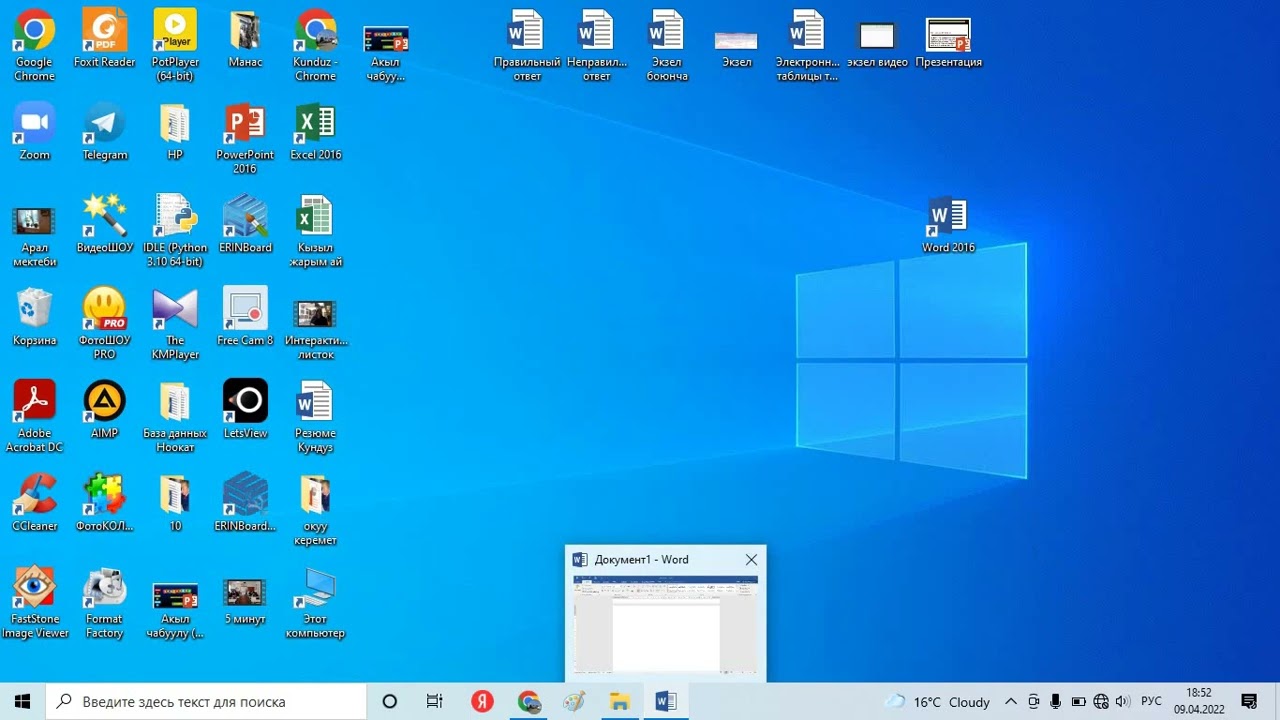
Task: Select the Неправильный ответ document
Action: coord(596,45)
